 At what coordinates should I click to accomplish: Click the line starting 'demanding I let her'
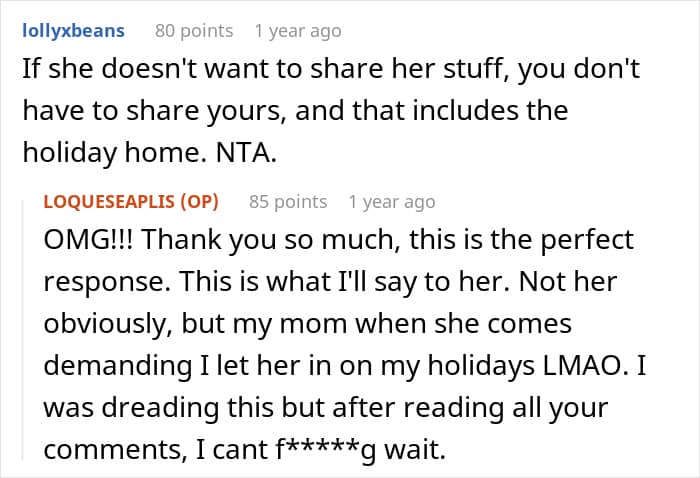pos(345,366)
